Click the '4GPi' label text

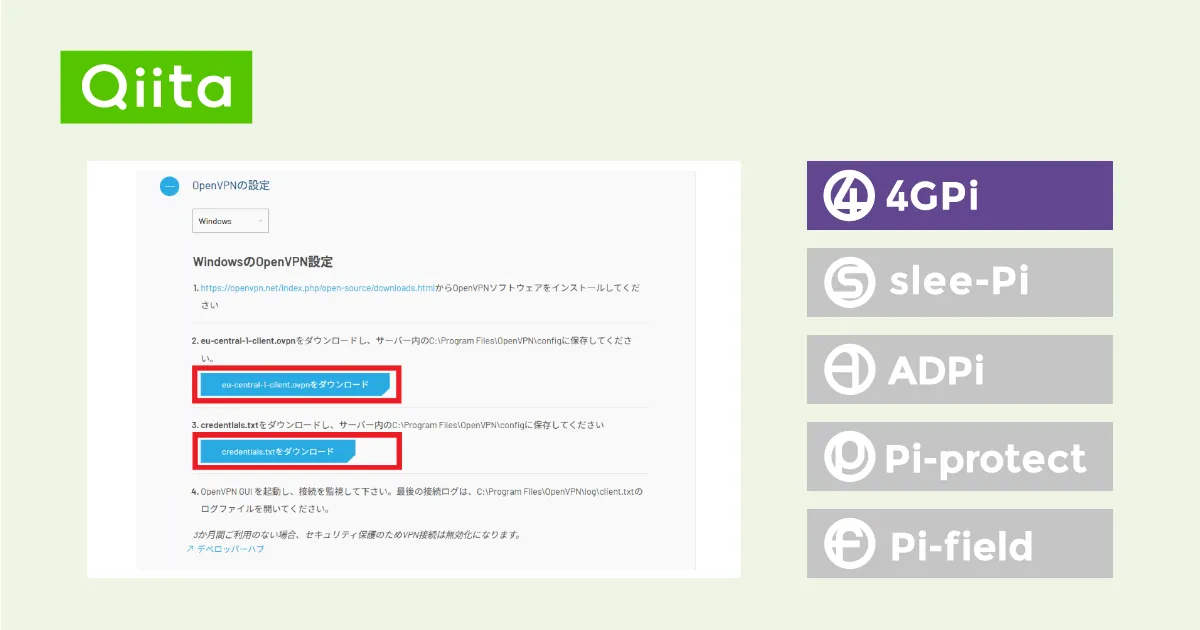point(932,197)
